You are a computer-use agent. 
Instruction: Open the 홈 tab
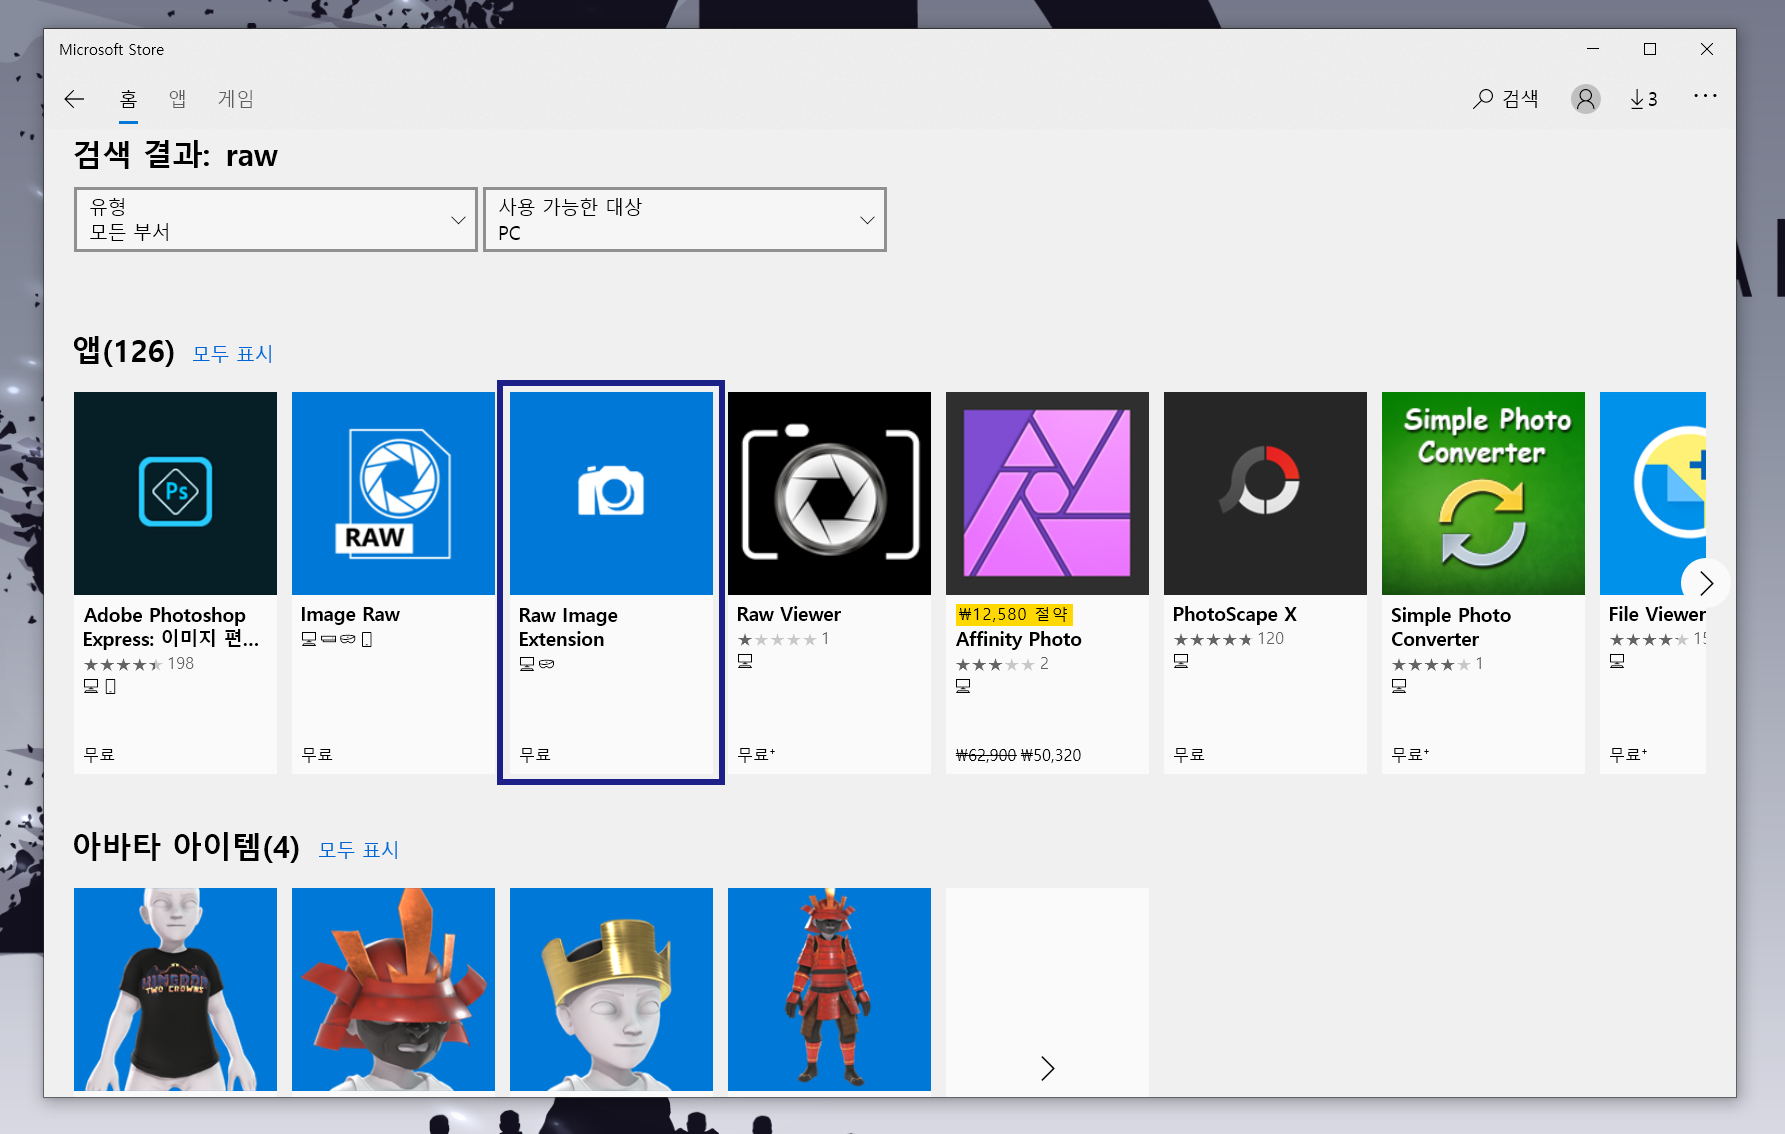point(128,99)
